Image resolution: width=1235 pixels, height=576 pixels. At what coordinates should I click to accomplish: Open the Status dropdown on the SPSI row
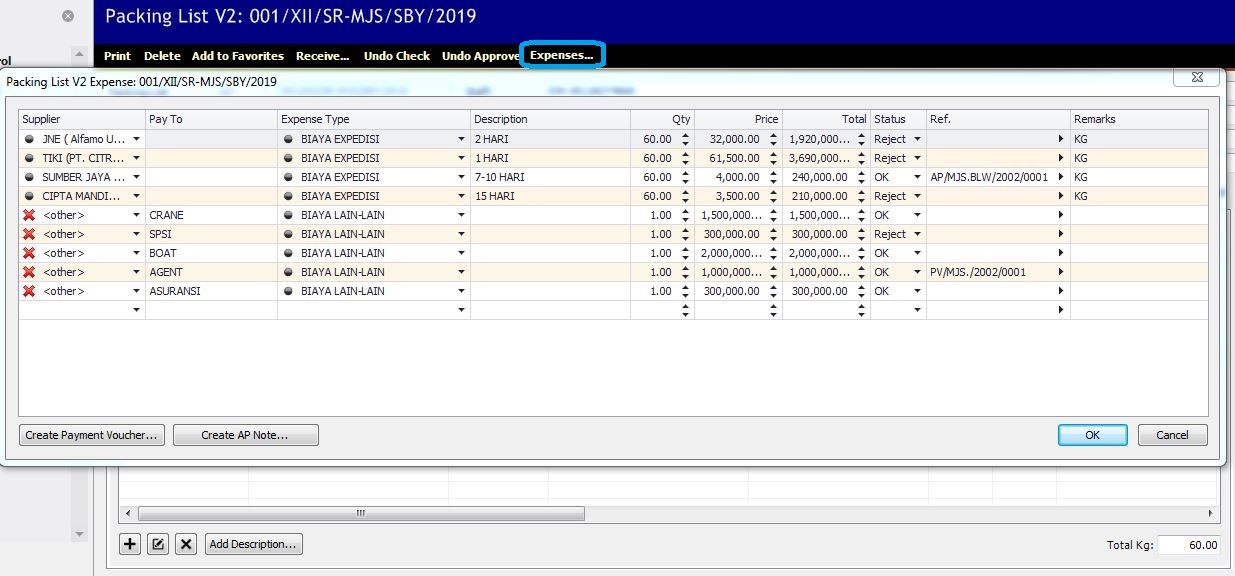(917, 234)
